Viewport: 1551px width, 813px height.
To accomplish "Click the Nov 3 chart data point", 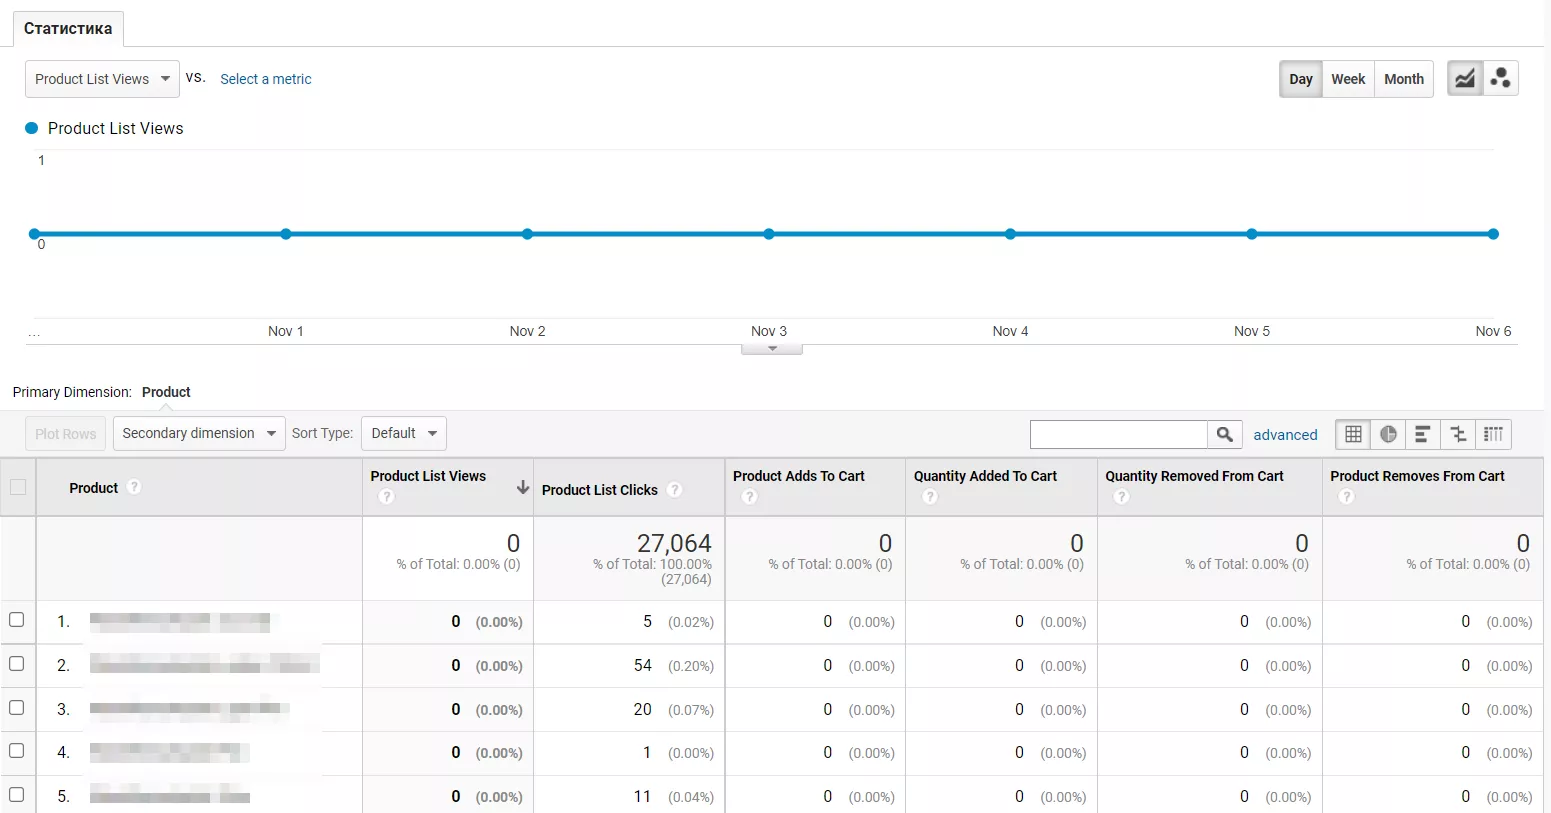I will point(769,234).
